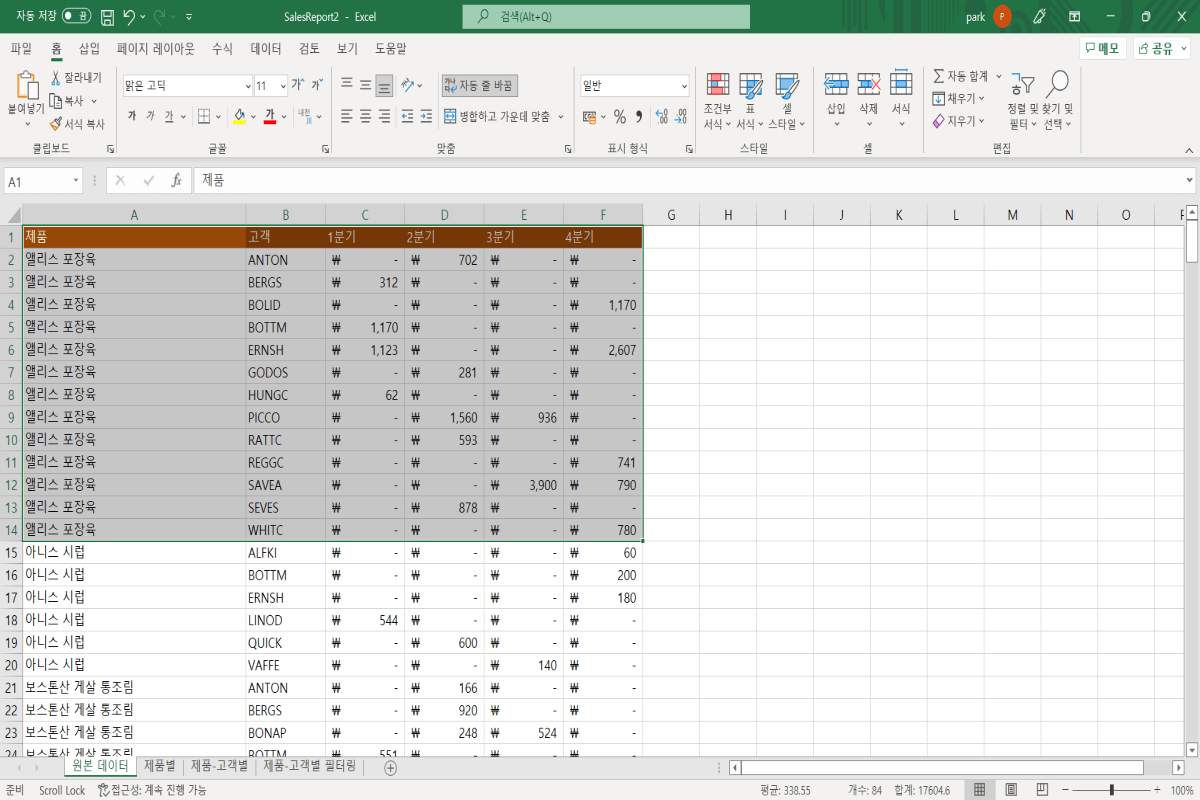1200x800 pixels.
Task: Open the 채우기 fill dropdown
Action: 959,99
